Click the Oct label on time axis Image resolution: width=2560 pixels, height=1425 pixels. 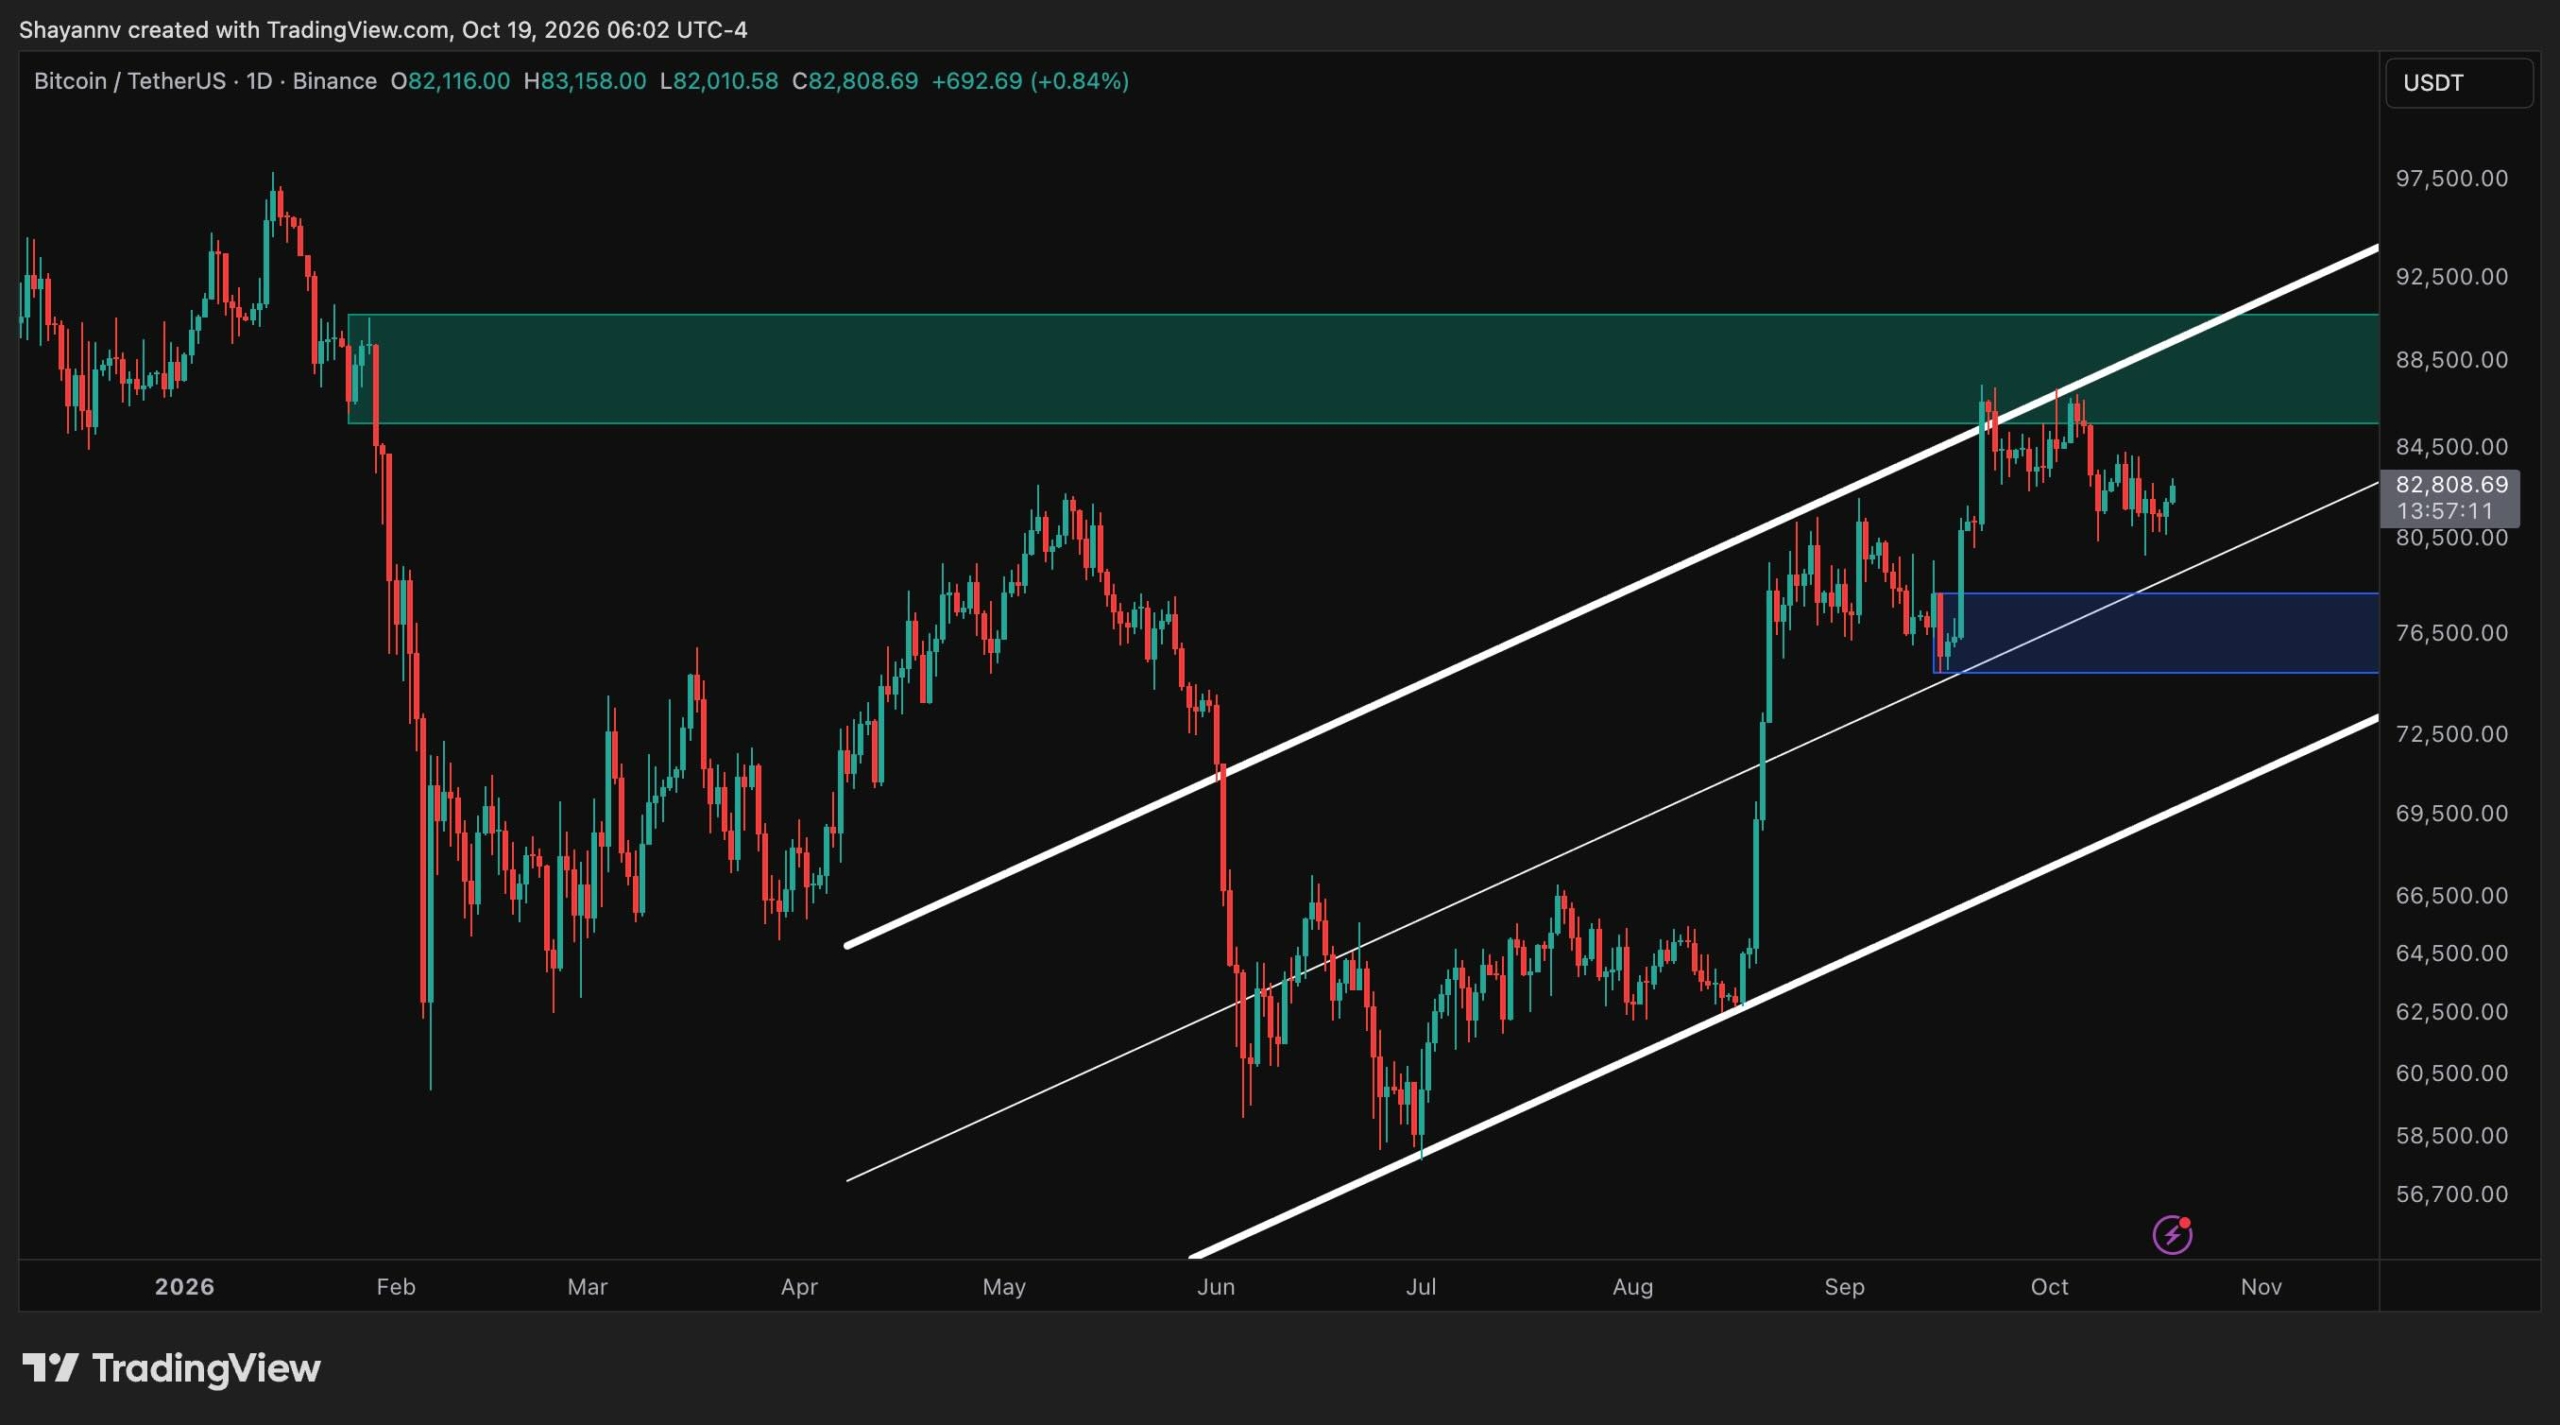pos(2049,1287)
